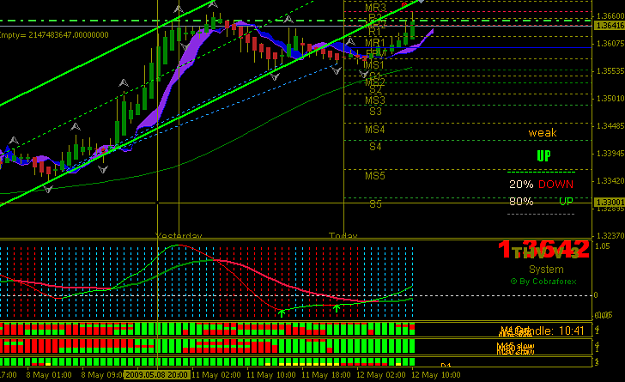
Task: Click the 'System' label under the price
Action: pos(546,270)
